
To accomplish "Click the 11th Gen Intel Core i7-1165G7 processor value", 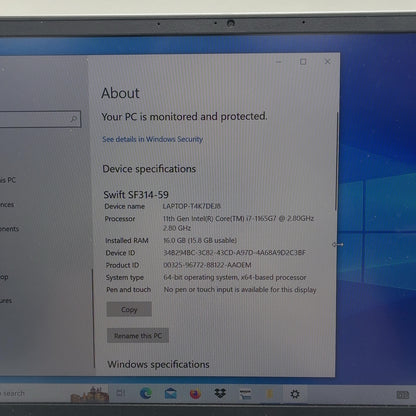I will pos(238,223).
